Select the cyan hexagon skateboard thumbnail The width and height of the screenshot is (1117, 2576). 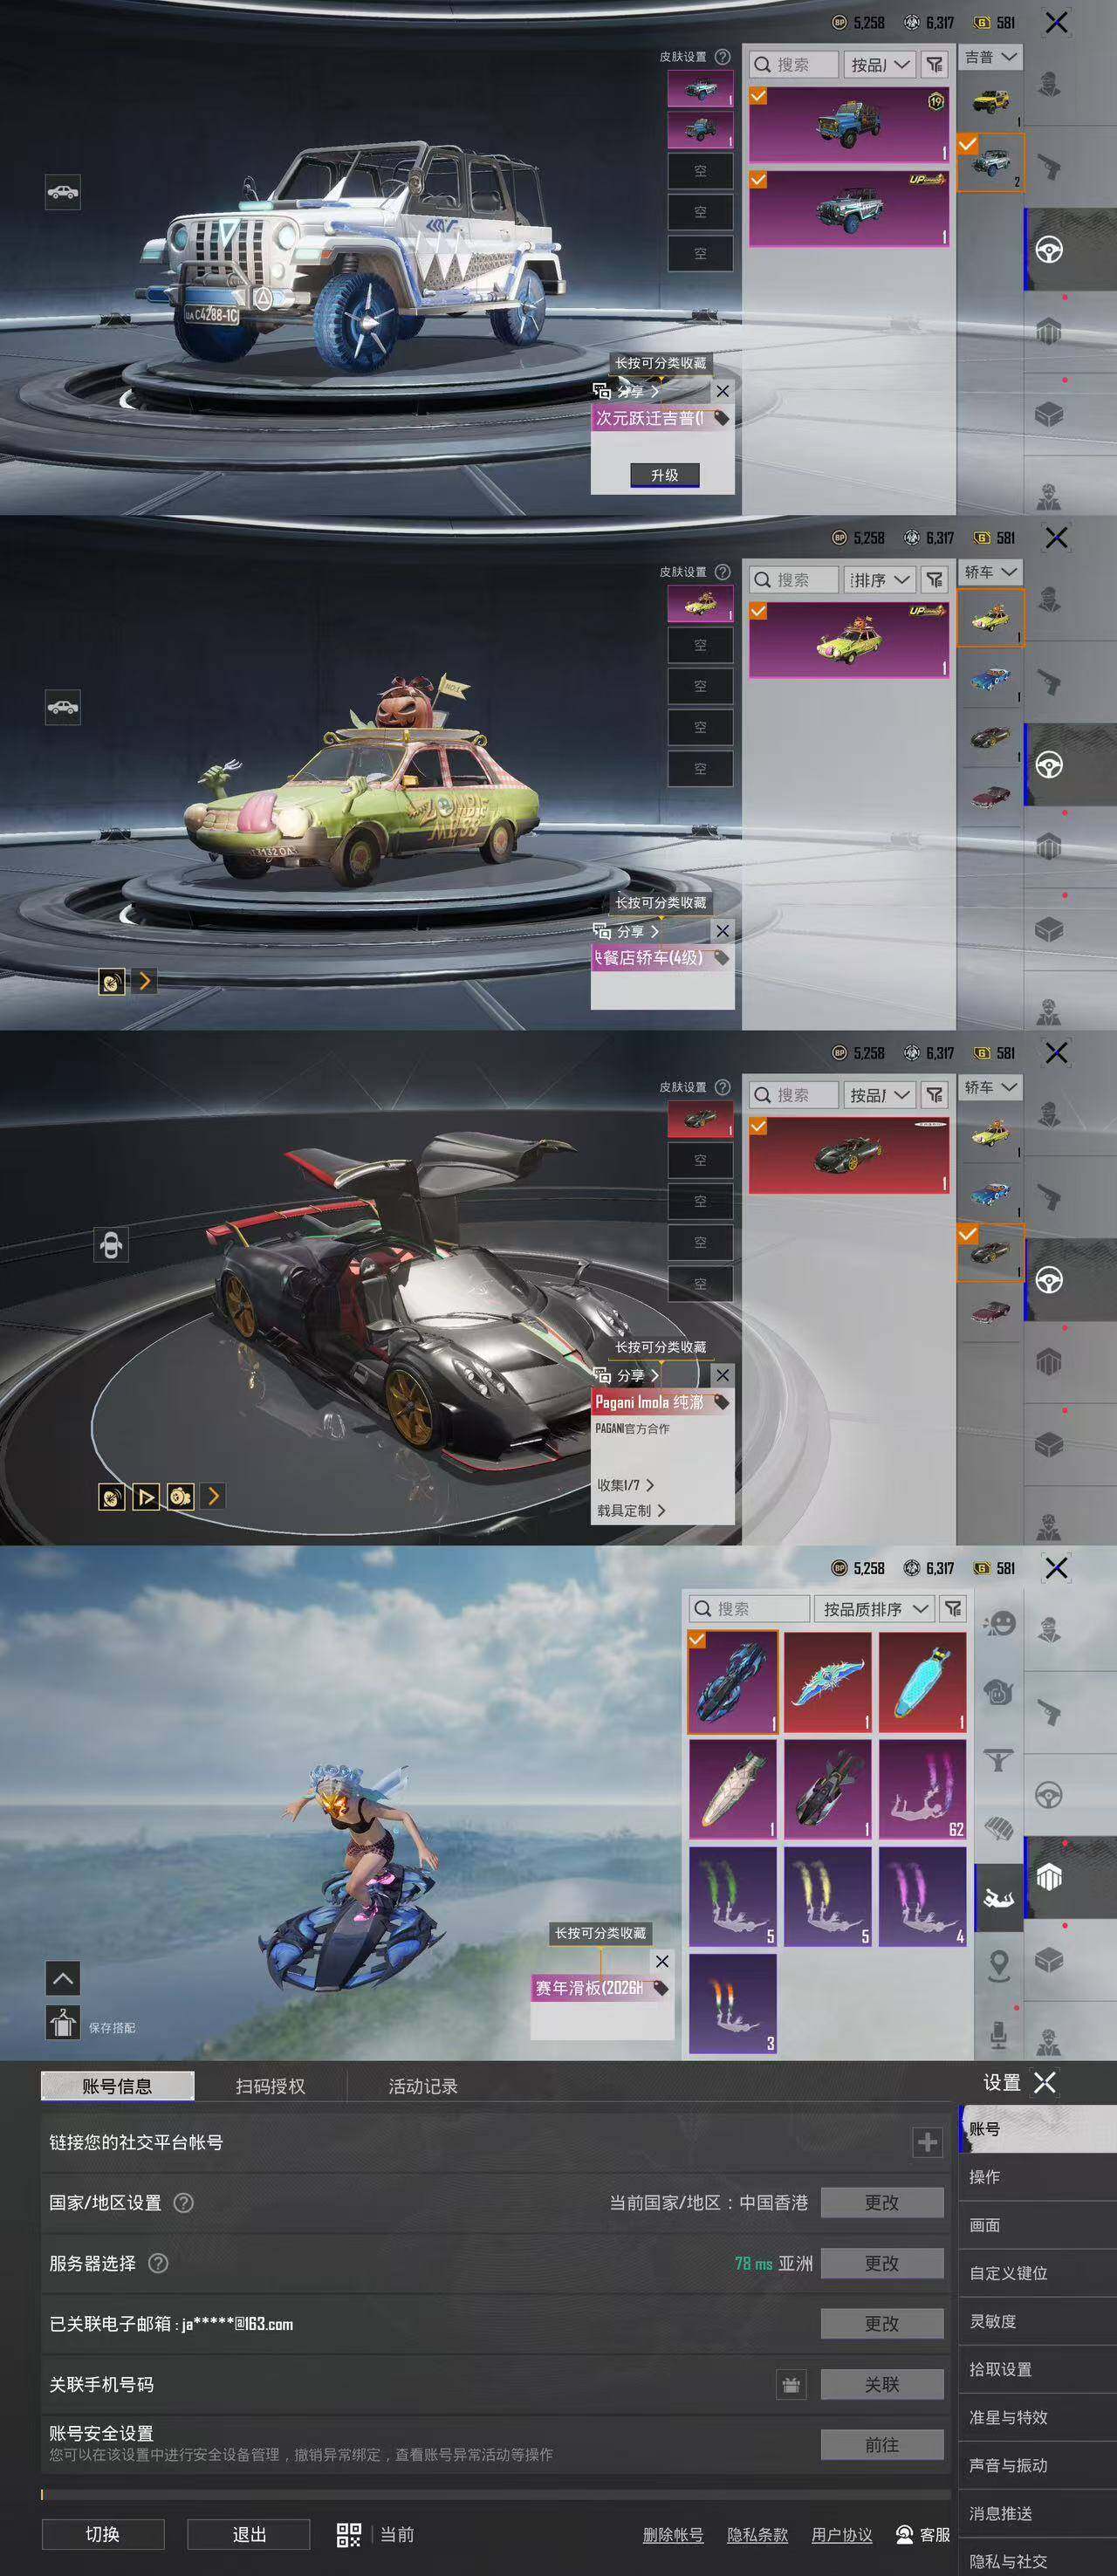pos(922,1683)
